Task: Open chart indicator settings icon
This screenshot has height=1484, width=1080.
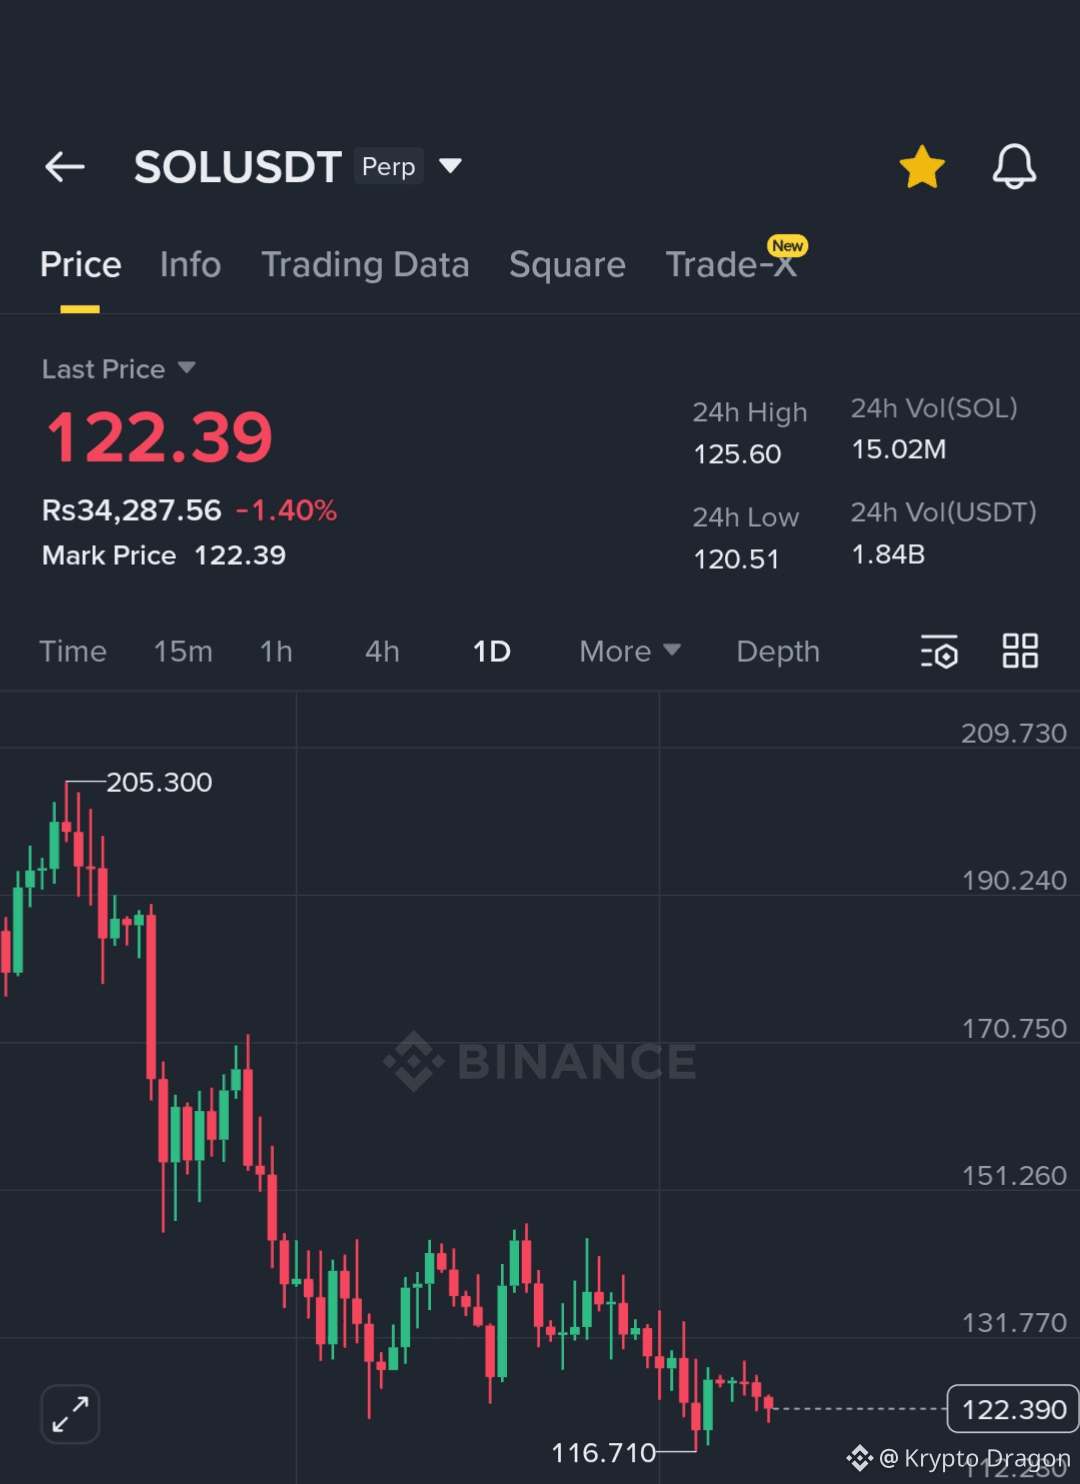Action: [x=939, y=651]
